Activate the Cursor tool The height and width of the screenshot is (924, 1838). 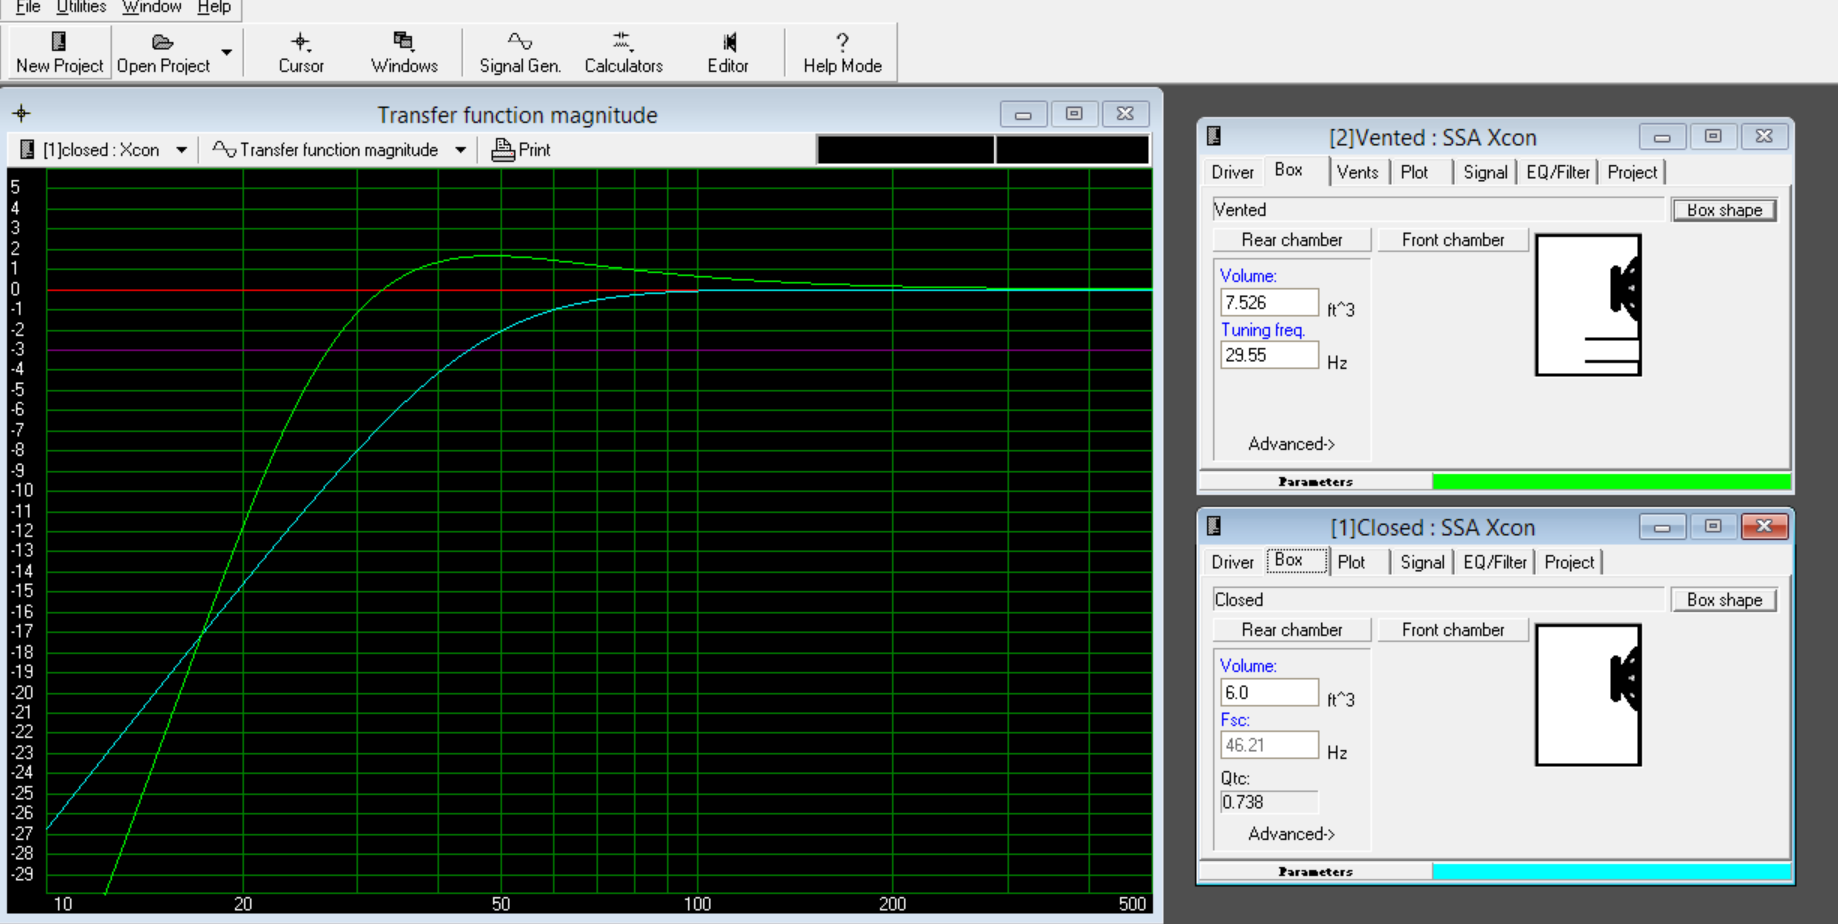pyautogui.click(x=301, y=52)
